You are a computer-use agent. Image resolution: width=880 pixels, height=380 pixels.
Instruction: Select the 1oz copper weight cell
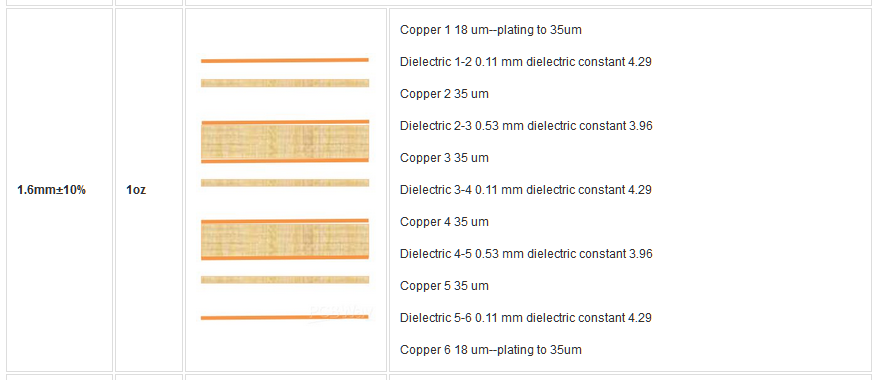(149, 190)
